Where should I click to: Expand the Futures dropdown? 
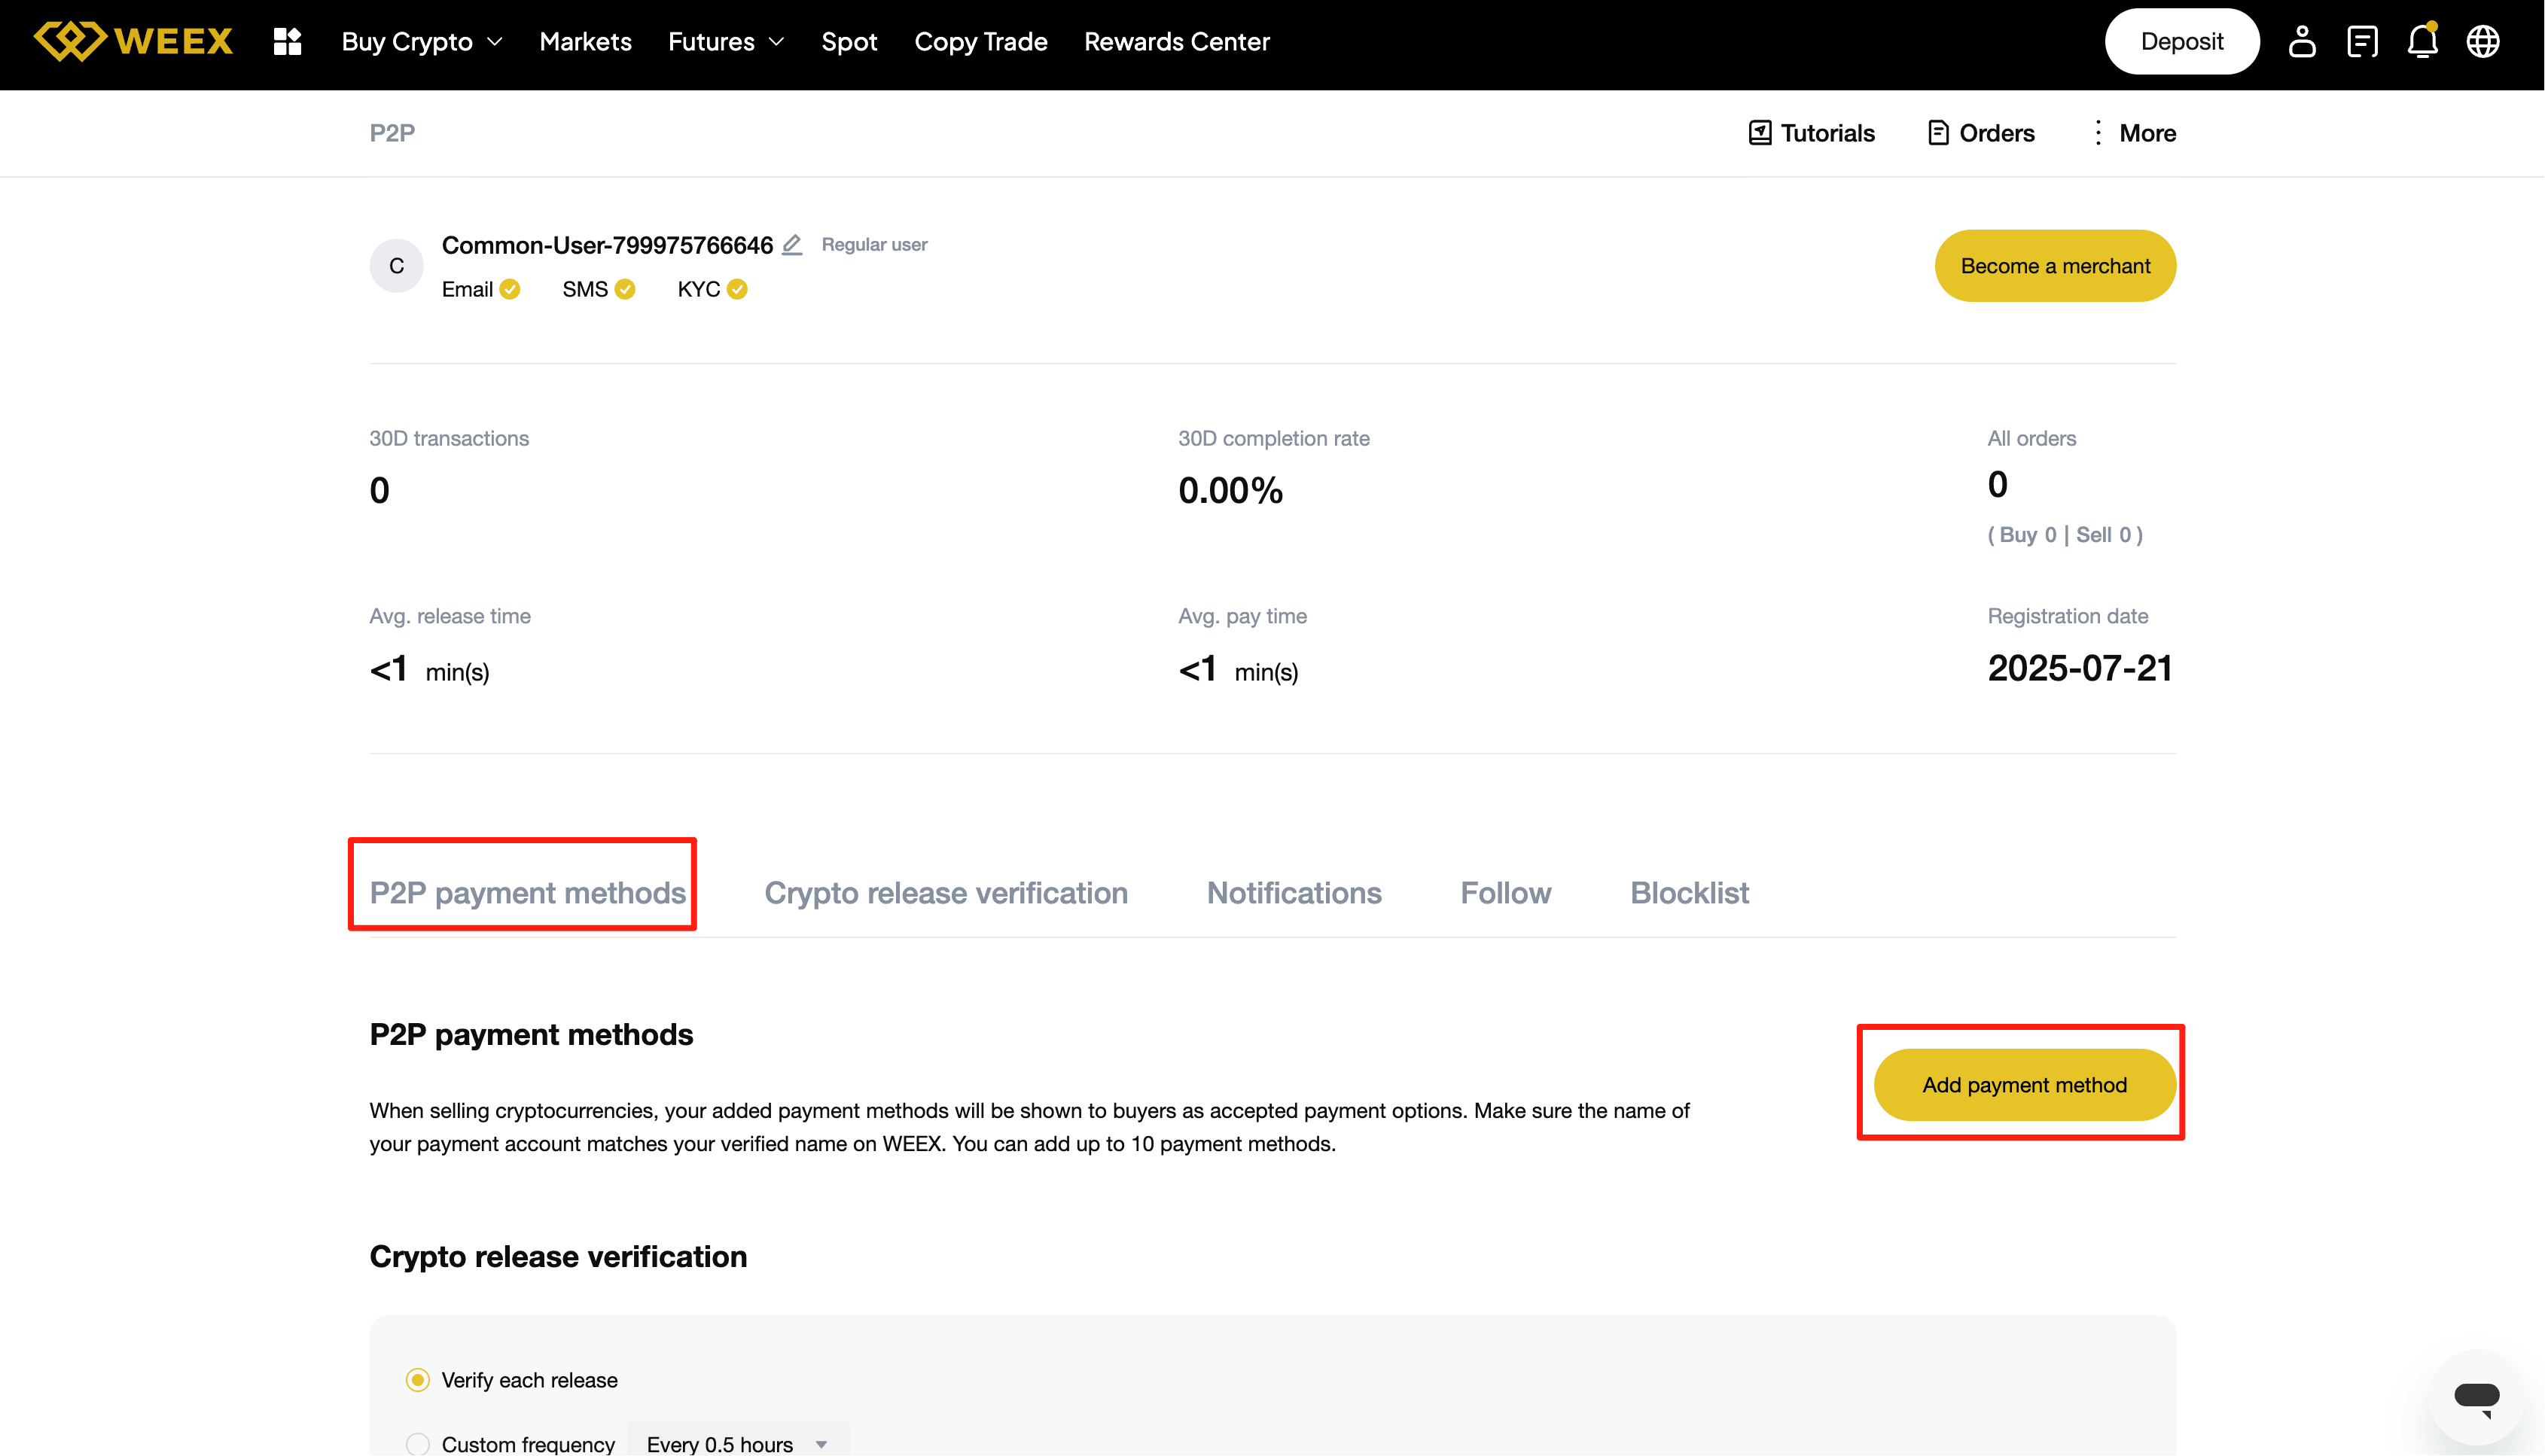(x=725, y=41)
